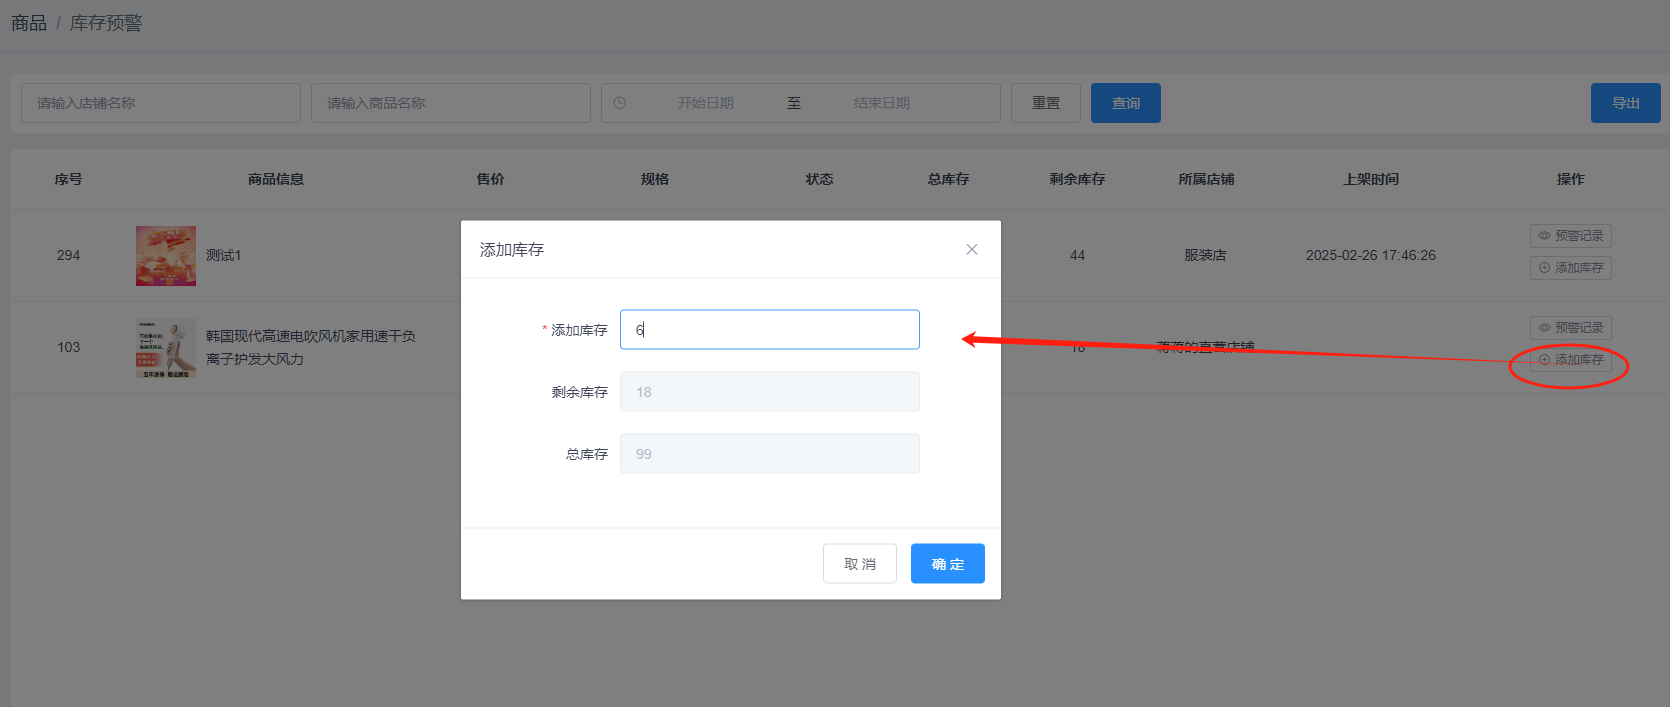
Task: Focus the 添加库存 quantity input field
Action: coord(769,330)
